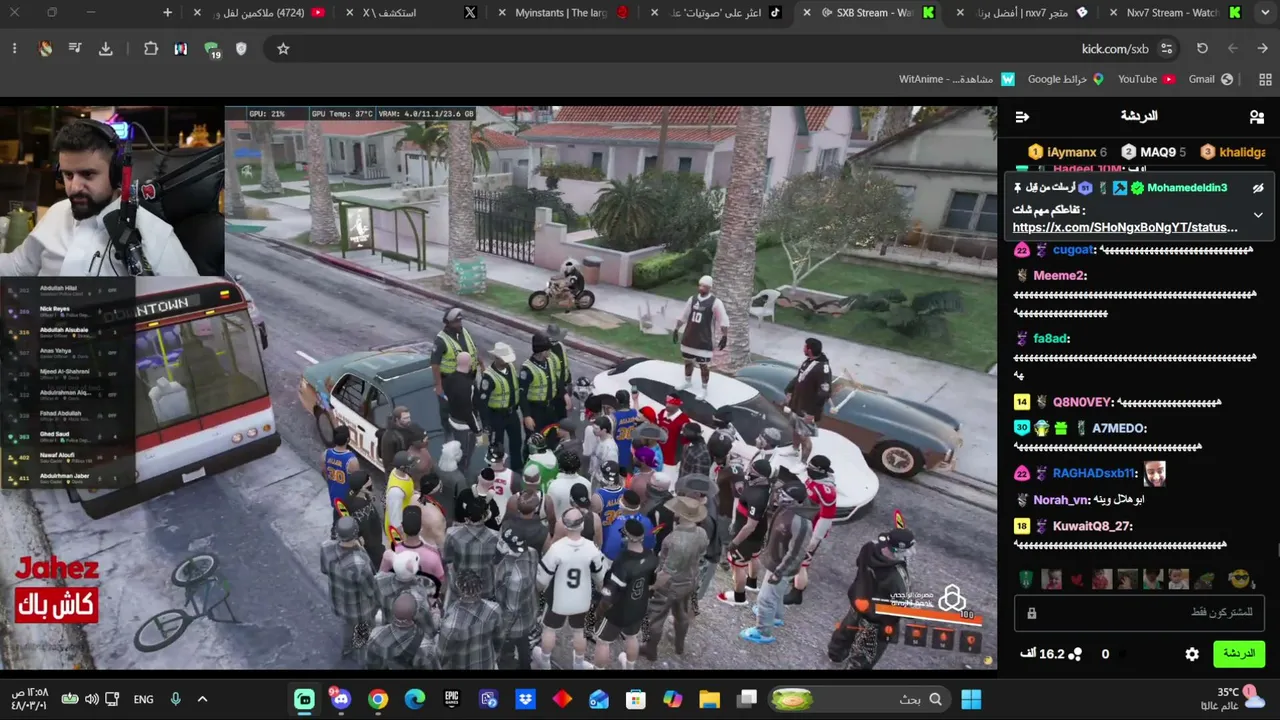Viewport: 1280px width, 720px height.
Task: Click username A7MEDO in chat
Action: pos(1119,428)
